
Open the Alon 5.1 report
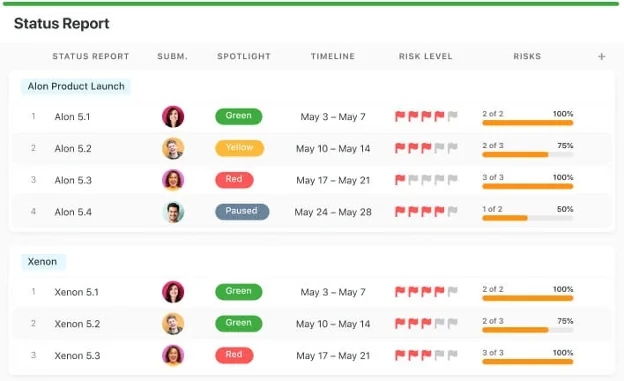coord(72,117)
